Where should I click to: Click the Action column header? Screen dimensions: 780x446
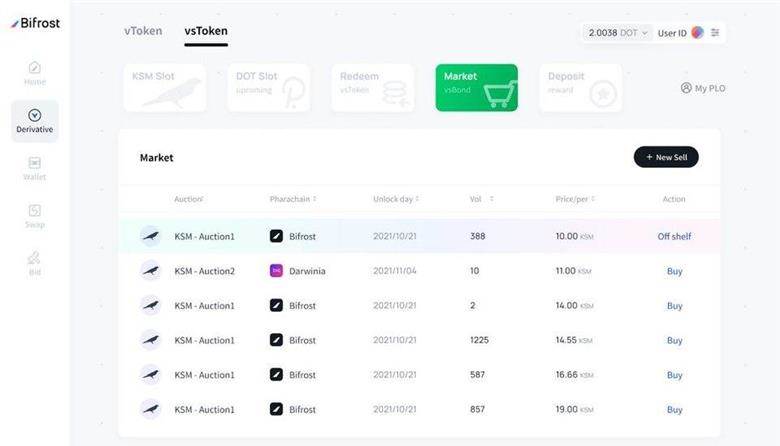click(x=674, y=199)
